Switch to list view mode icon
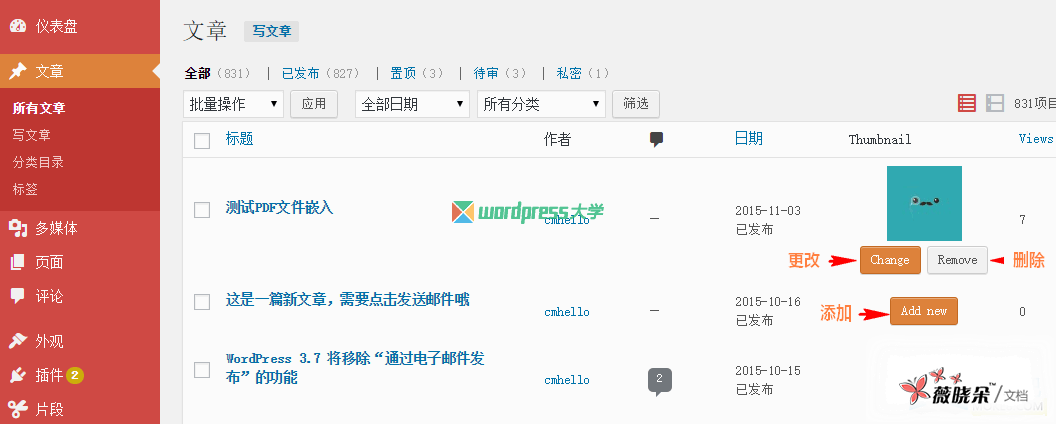The image size is (1056, 424). tap(967, 103)
